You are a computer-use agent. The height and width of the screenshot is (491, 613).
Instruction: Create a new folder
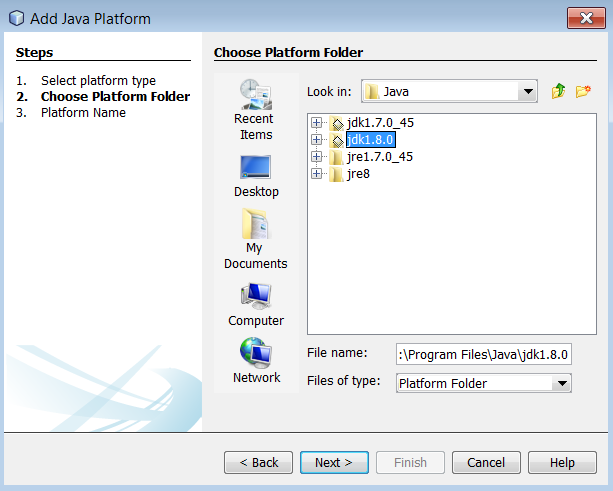coord(583,92)
